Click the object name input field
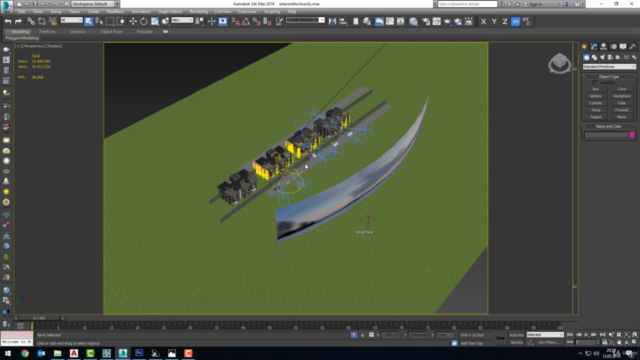This screenshot has height=360, width=640. (x=606, y=135)
